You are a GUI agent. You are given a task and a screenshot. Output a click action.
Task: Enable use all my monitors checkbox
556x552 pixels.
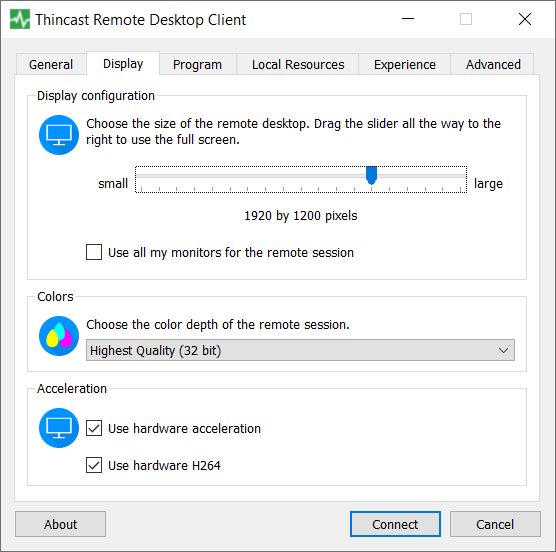pos(94,252)
